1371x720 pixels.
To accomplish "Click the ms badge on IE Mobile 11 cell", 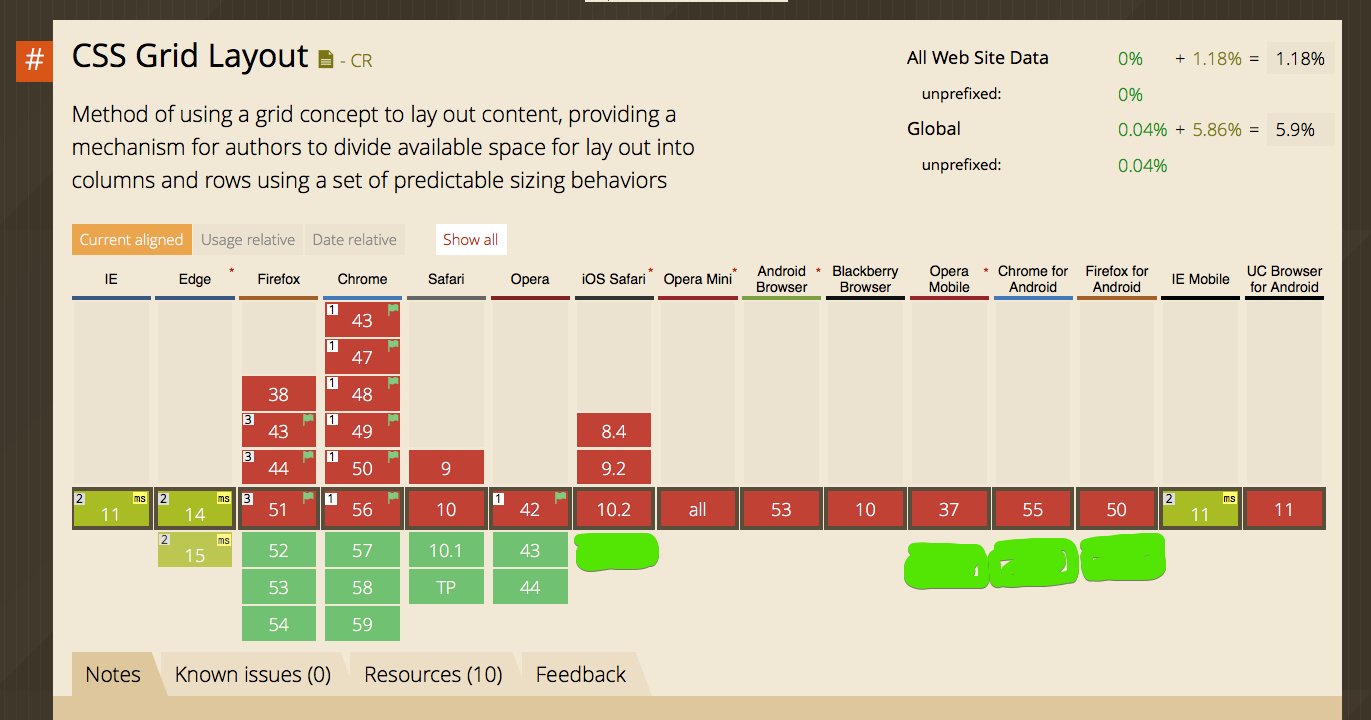I will click(1229, 498).
